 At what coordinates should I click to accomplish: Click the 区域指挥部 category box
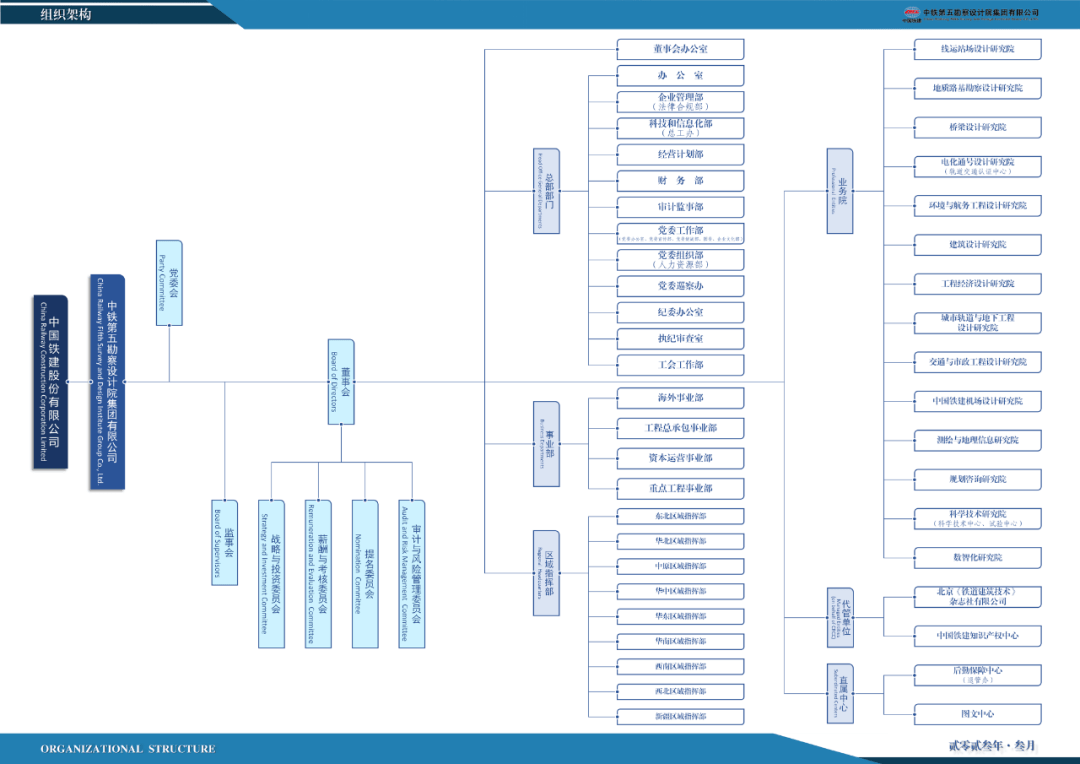546,573
